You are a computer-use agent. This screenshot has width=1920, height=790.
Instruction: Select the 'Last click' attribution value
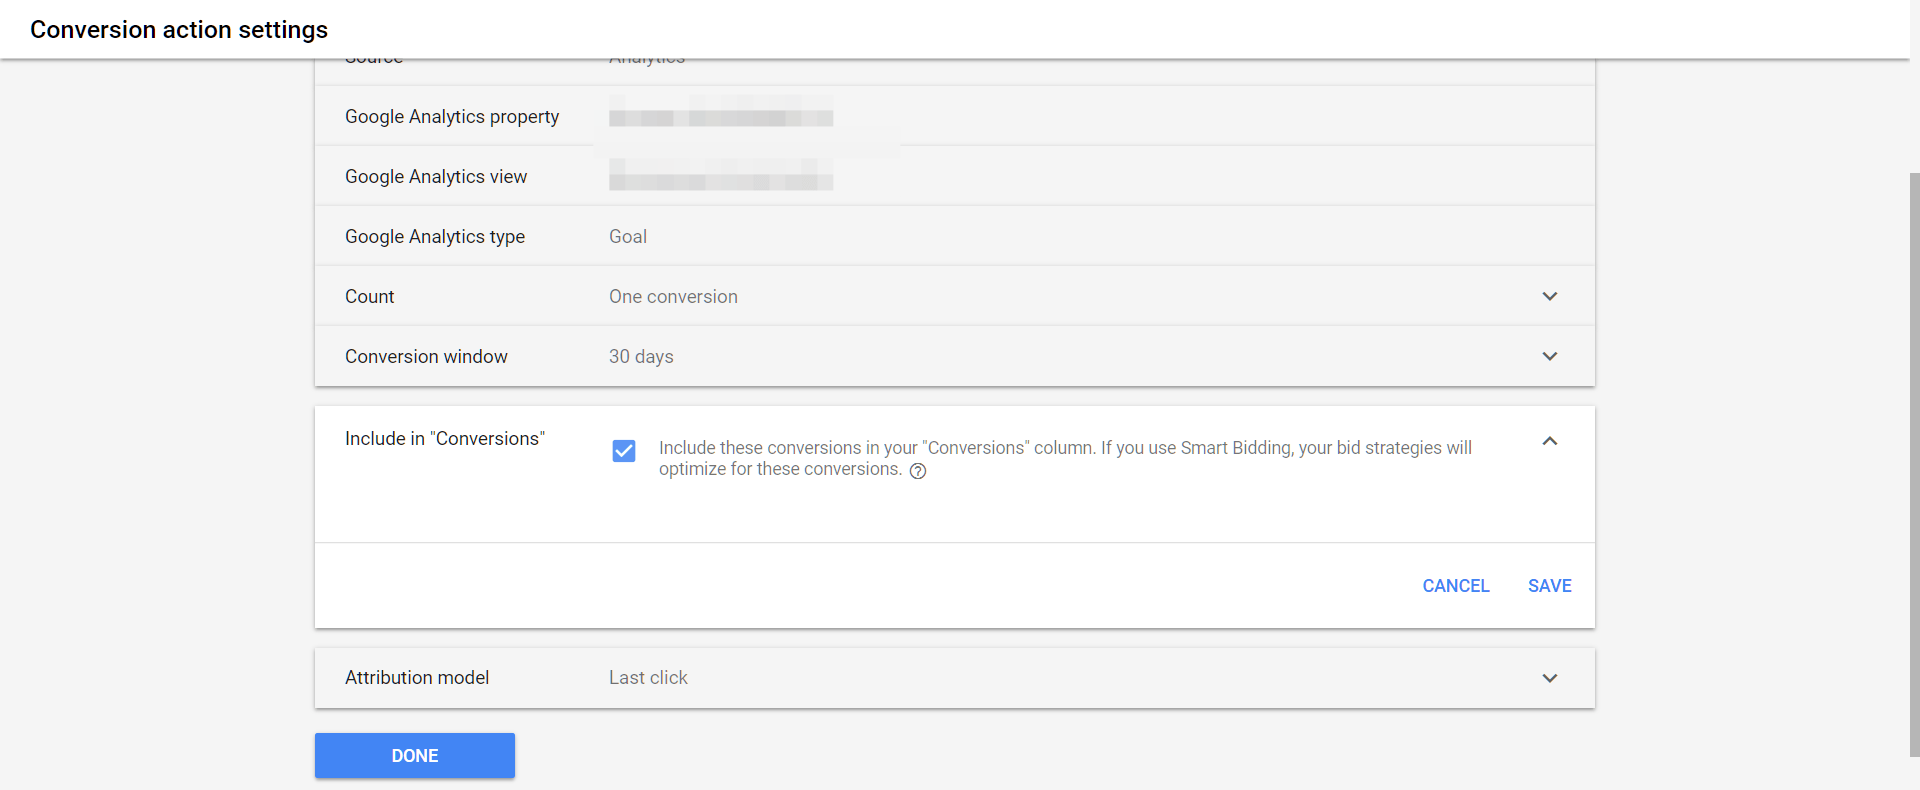click(x=648, y=678)
